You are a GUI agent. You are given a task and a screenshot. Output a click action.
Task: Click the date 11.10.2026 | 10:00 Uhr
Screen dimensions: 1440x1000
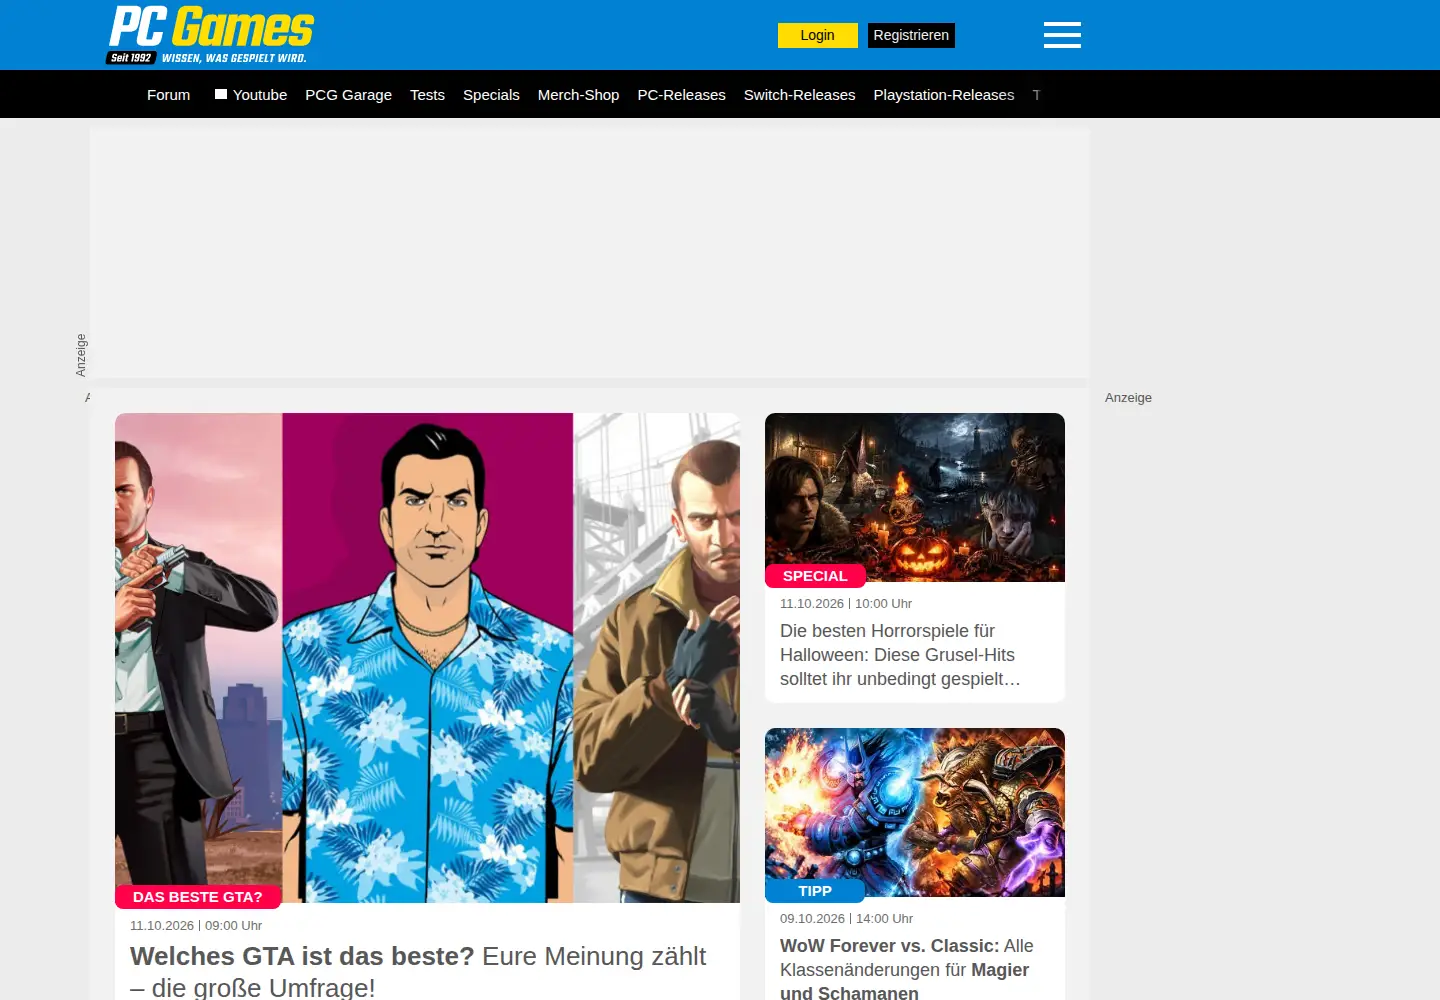click(846, 604)
